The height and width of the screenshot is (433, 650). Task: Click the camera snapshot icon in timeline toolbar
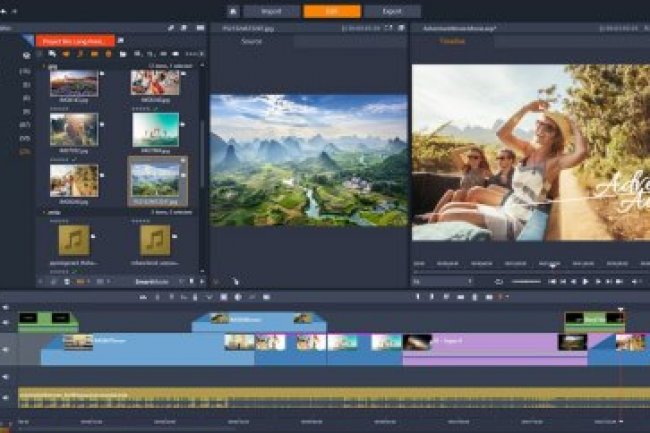(x=490, y=297)
